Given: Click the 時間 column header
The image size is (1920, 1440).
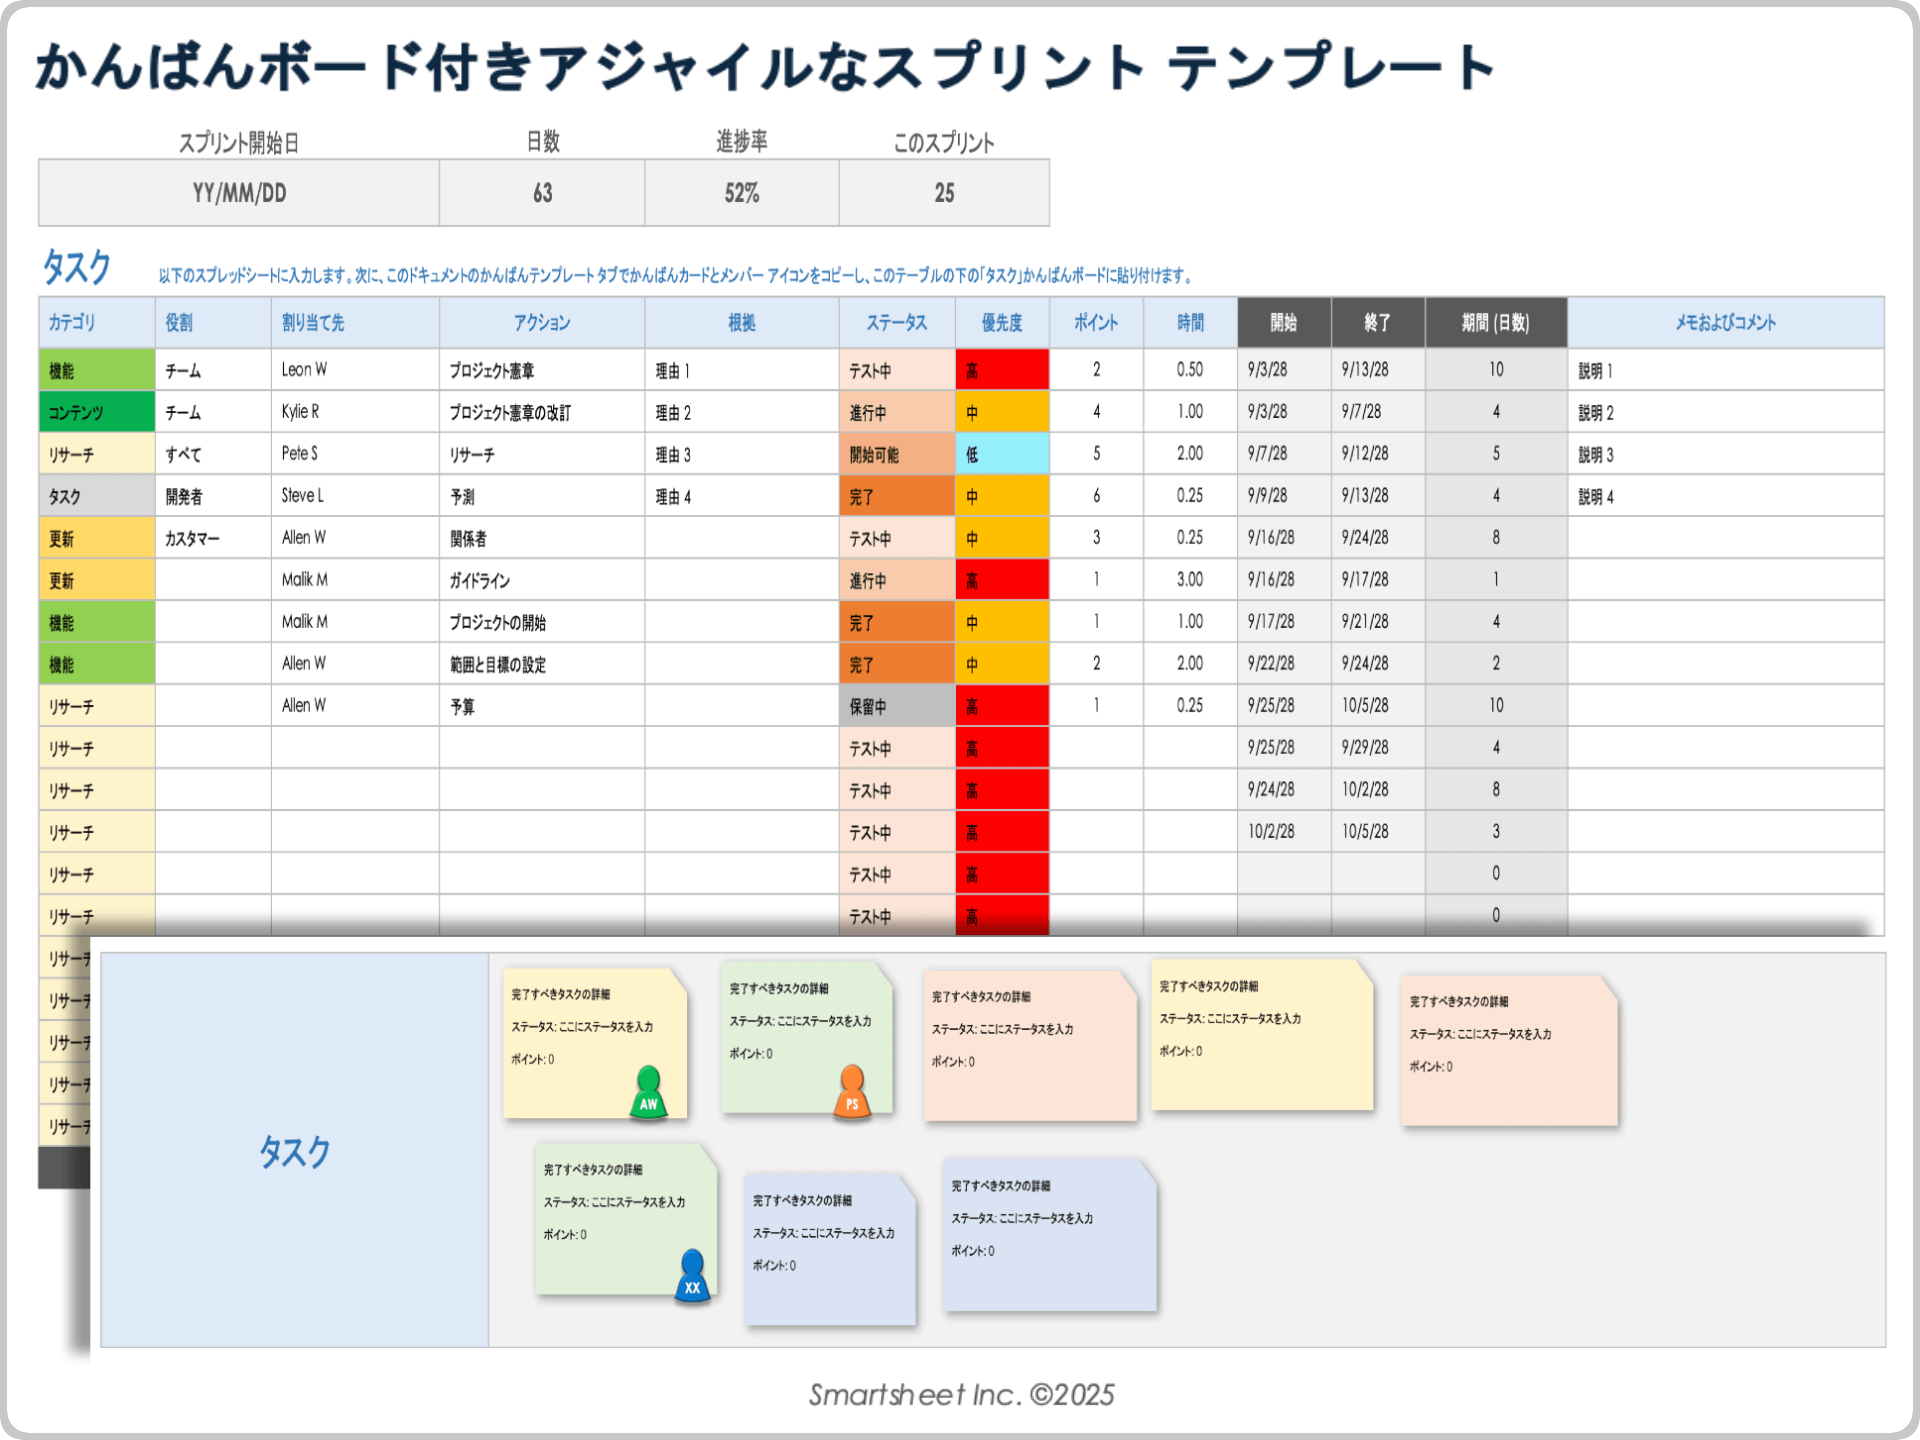Looking at the screenshot, I should (1190, 322).
